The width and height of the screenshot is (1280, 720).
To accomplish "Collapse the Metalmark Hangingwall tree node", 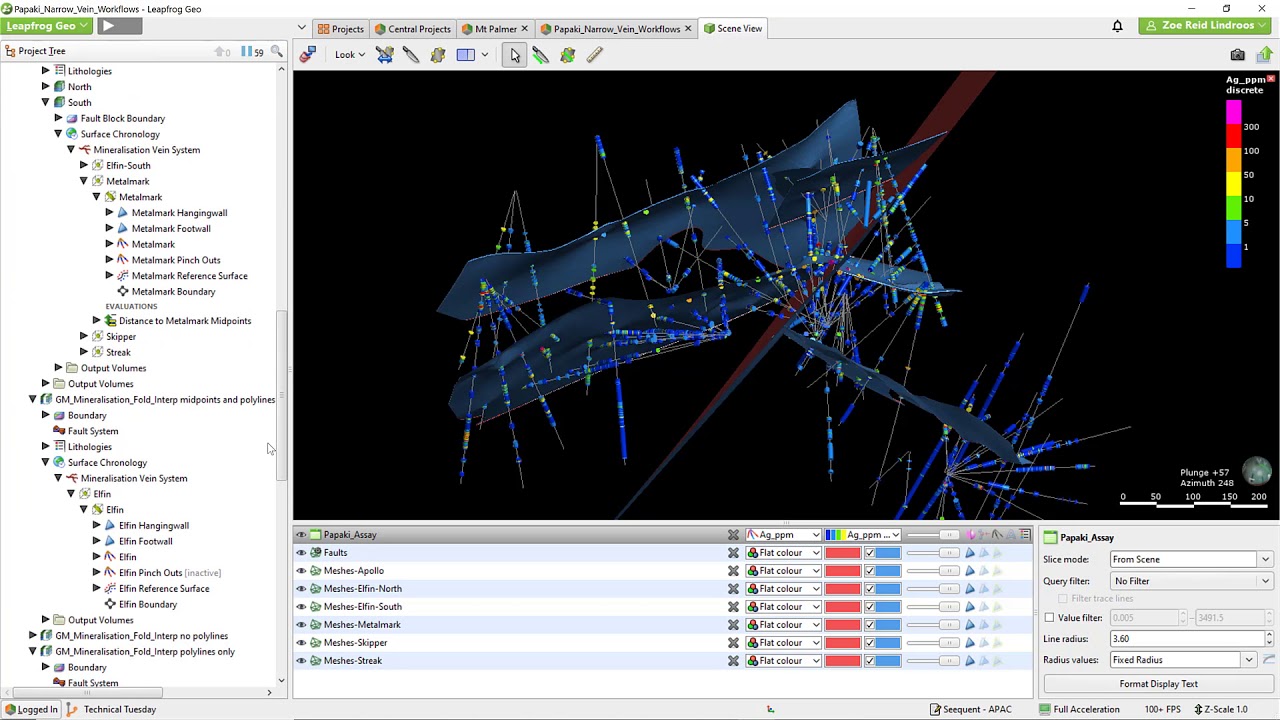I will pyautogui.click(x=109, y=213).
